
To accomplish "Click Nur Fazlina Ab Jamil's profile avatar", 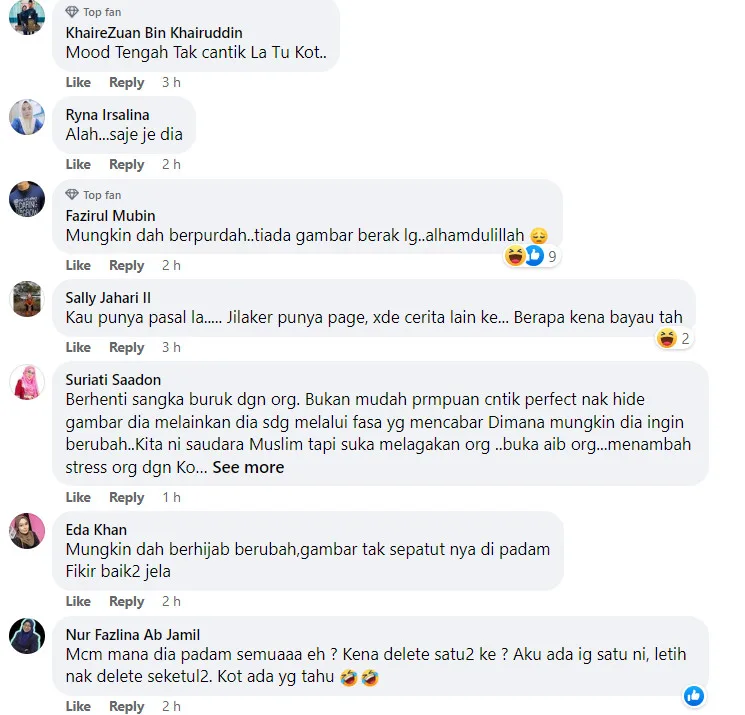I will [27, 636].
